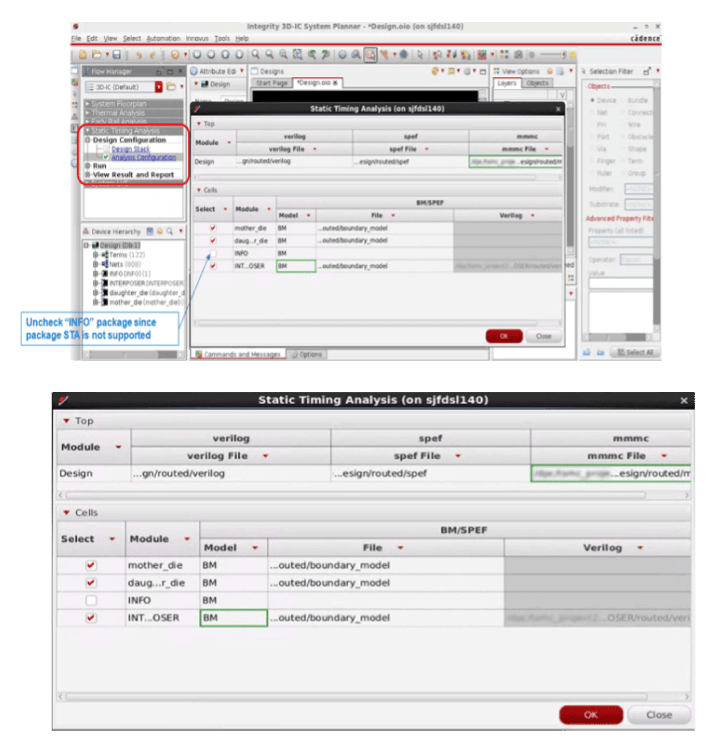
Task: Click the red icon beside 3D-IC (Default) combo
Action: pyautogui.click(x=160, y=87)
